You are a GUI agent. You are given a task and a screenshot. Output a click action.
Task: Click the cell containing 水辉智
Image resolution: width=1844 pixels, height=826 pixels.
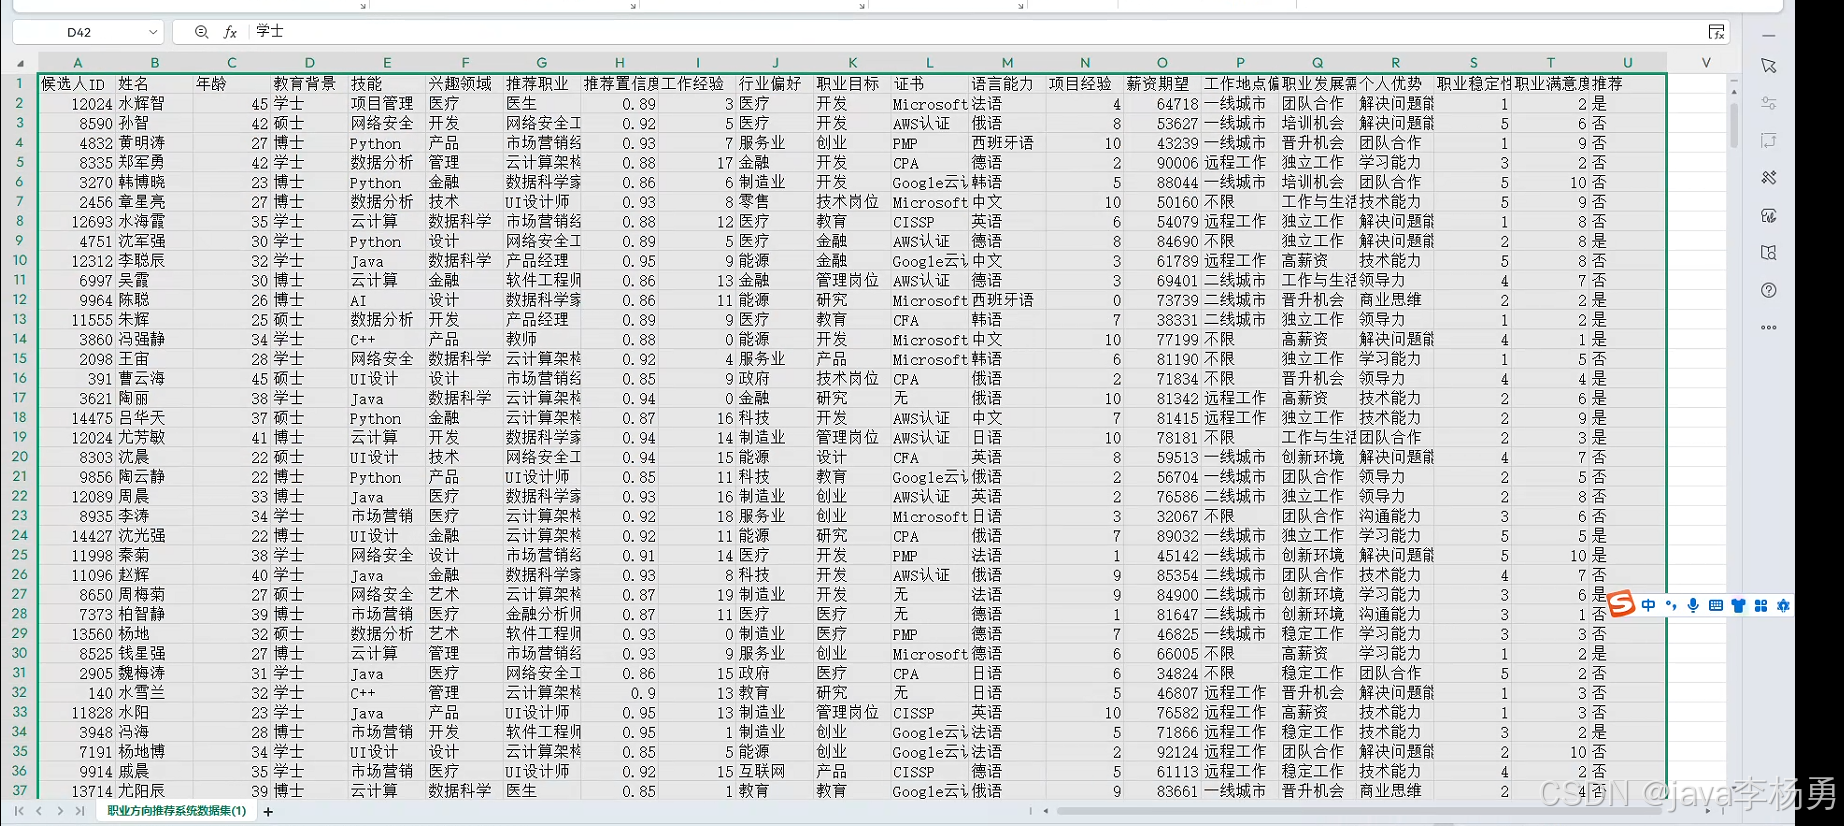coord(154,103)
